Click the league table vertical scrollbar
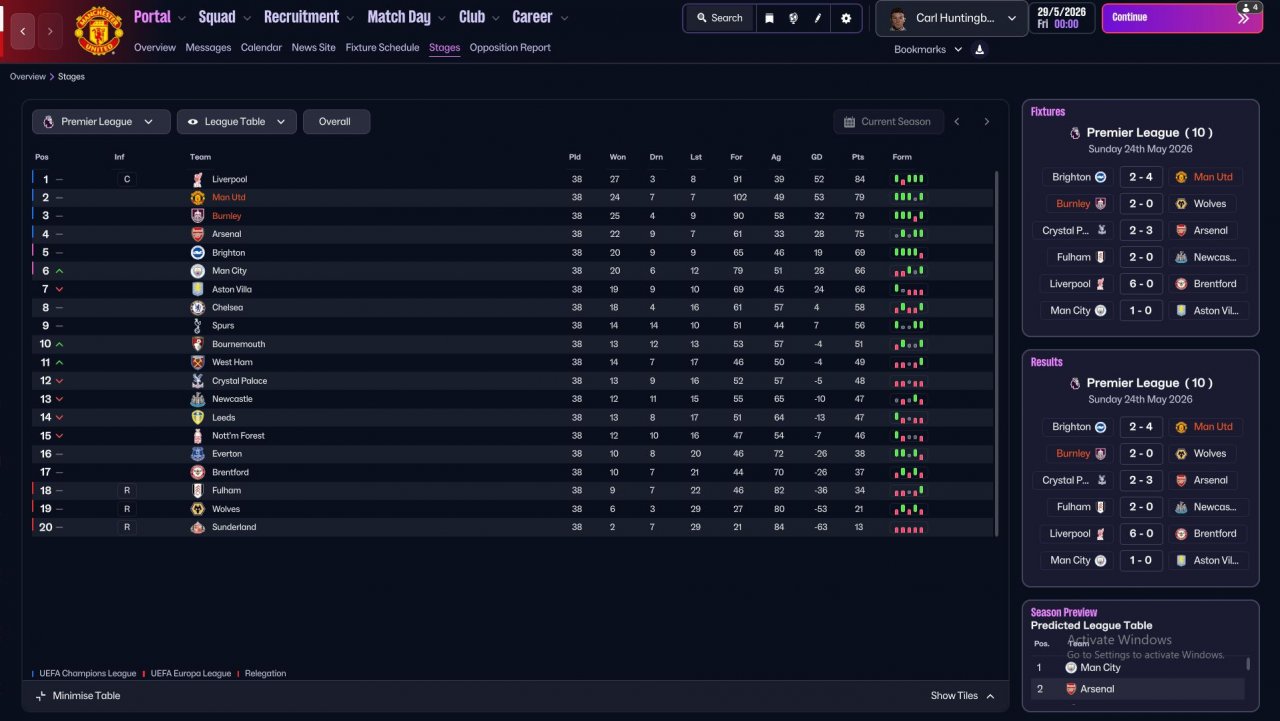This screenshot has height=721, width=1280. 997,353
